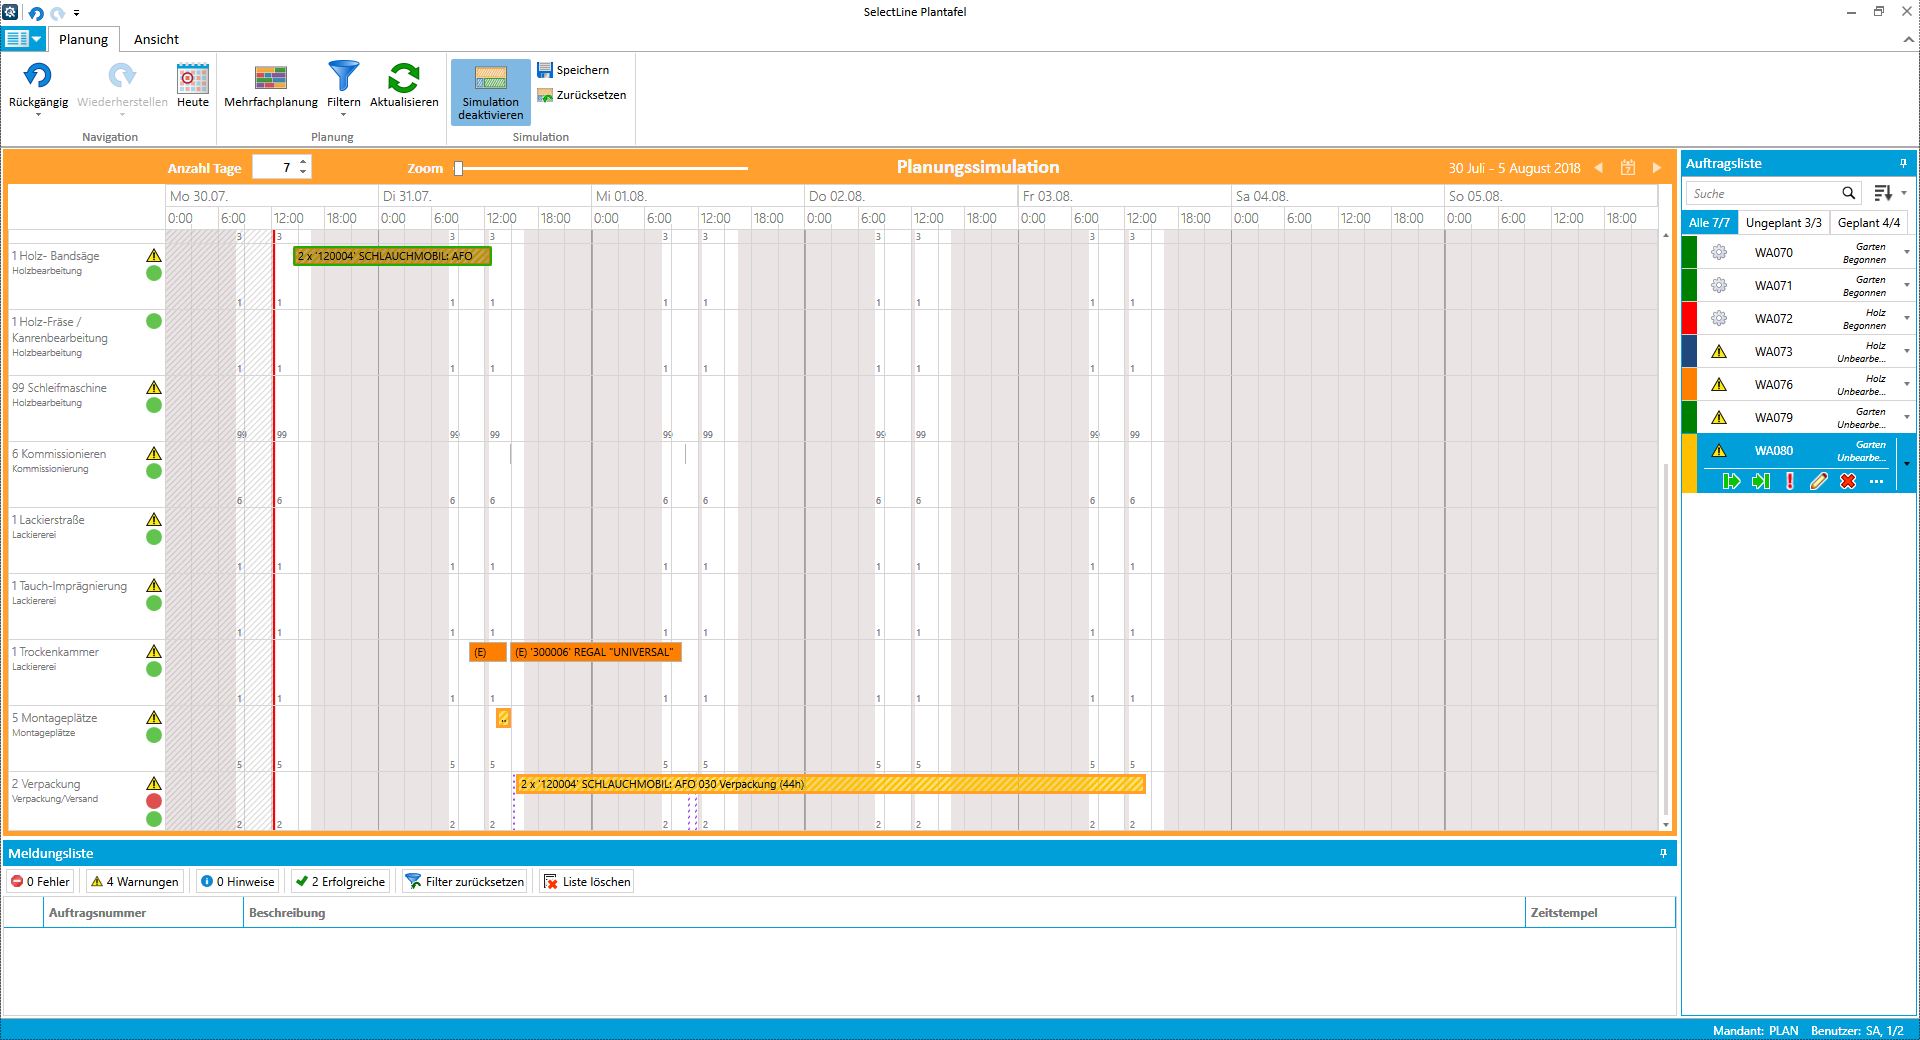Click the red exclamation priority icon for WA080
Image resolution: width=1920 pixels, height=1040 pixels.
pos(1789,481)
